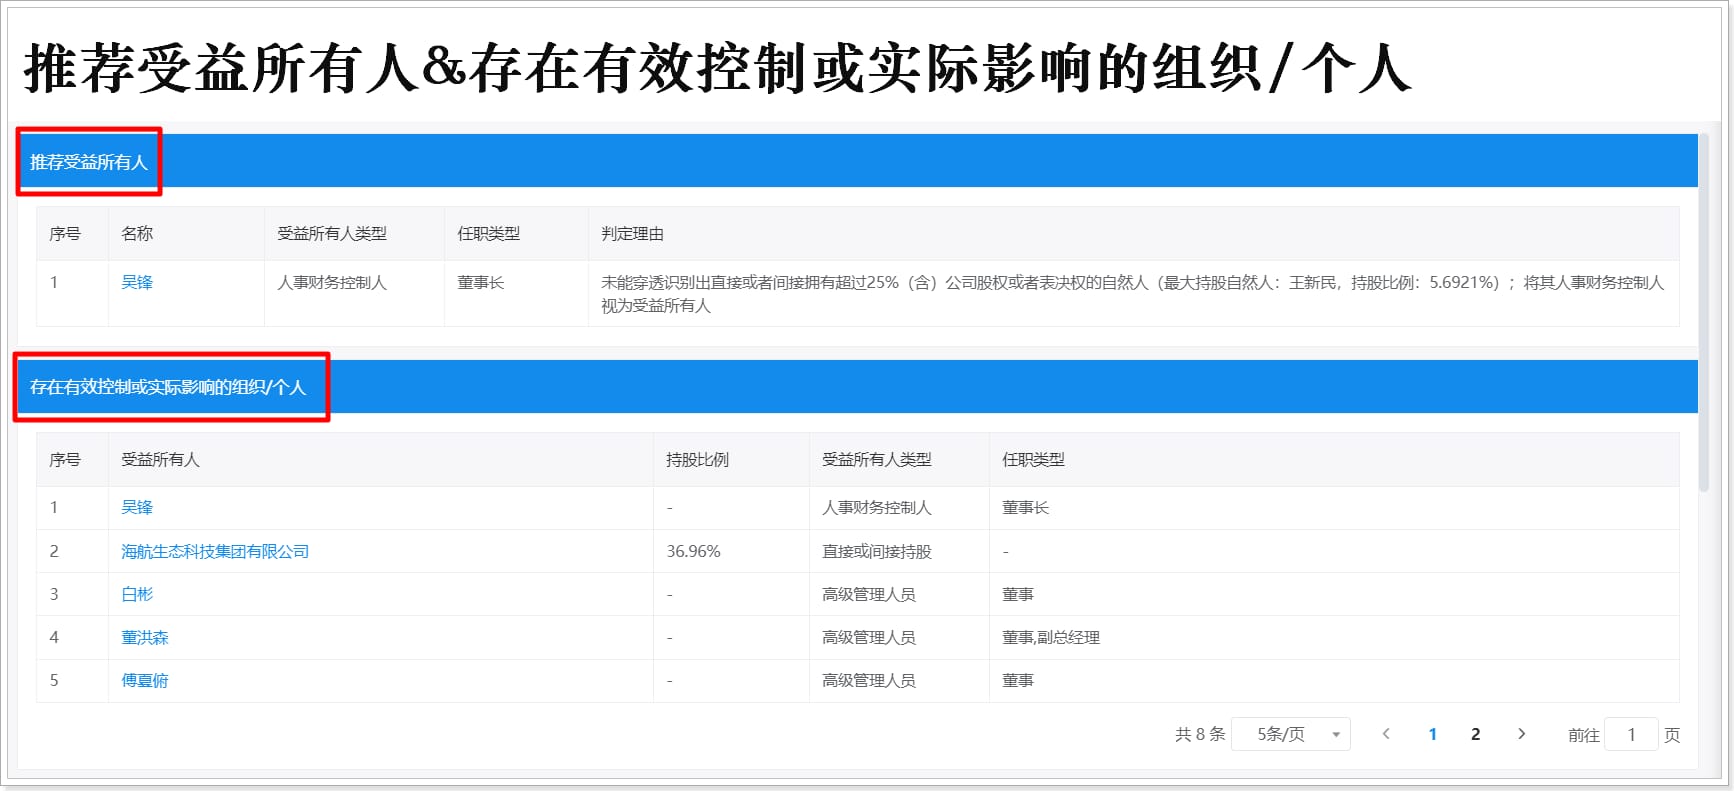Go to previous page with left arrow
The image size is (1734, 791).
click(x=1386, y=734)
